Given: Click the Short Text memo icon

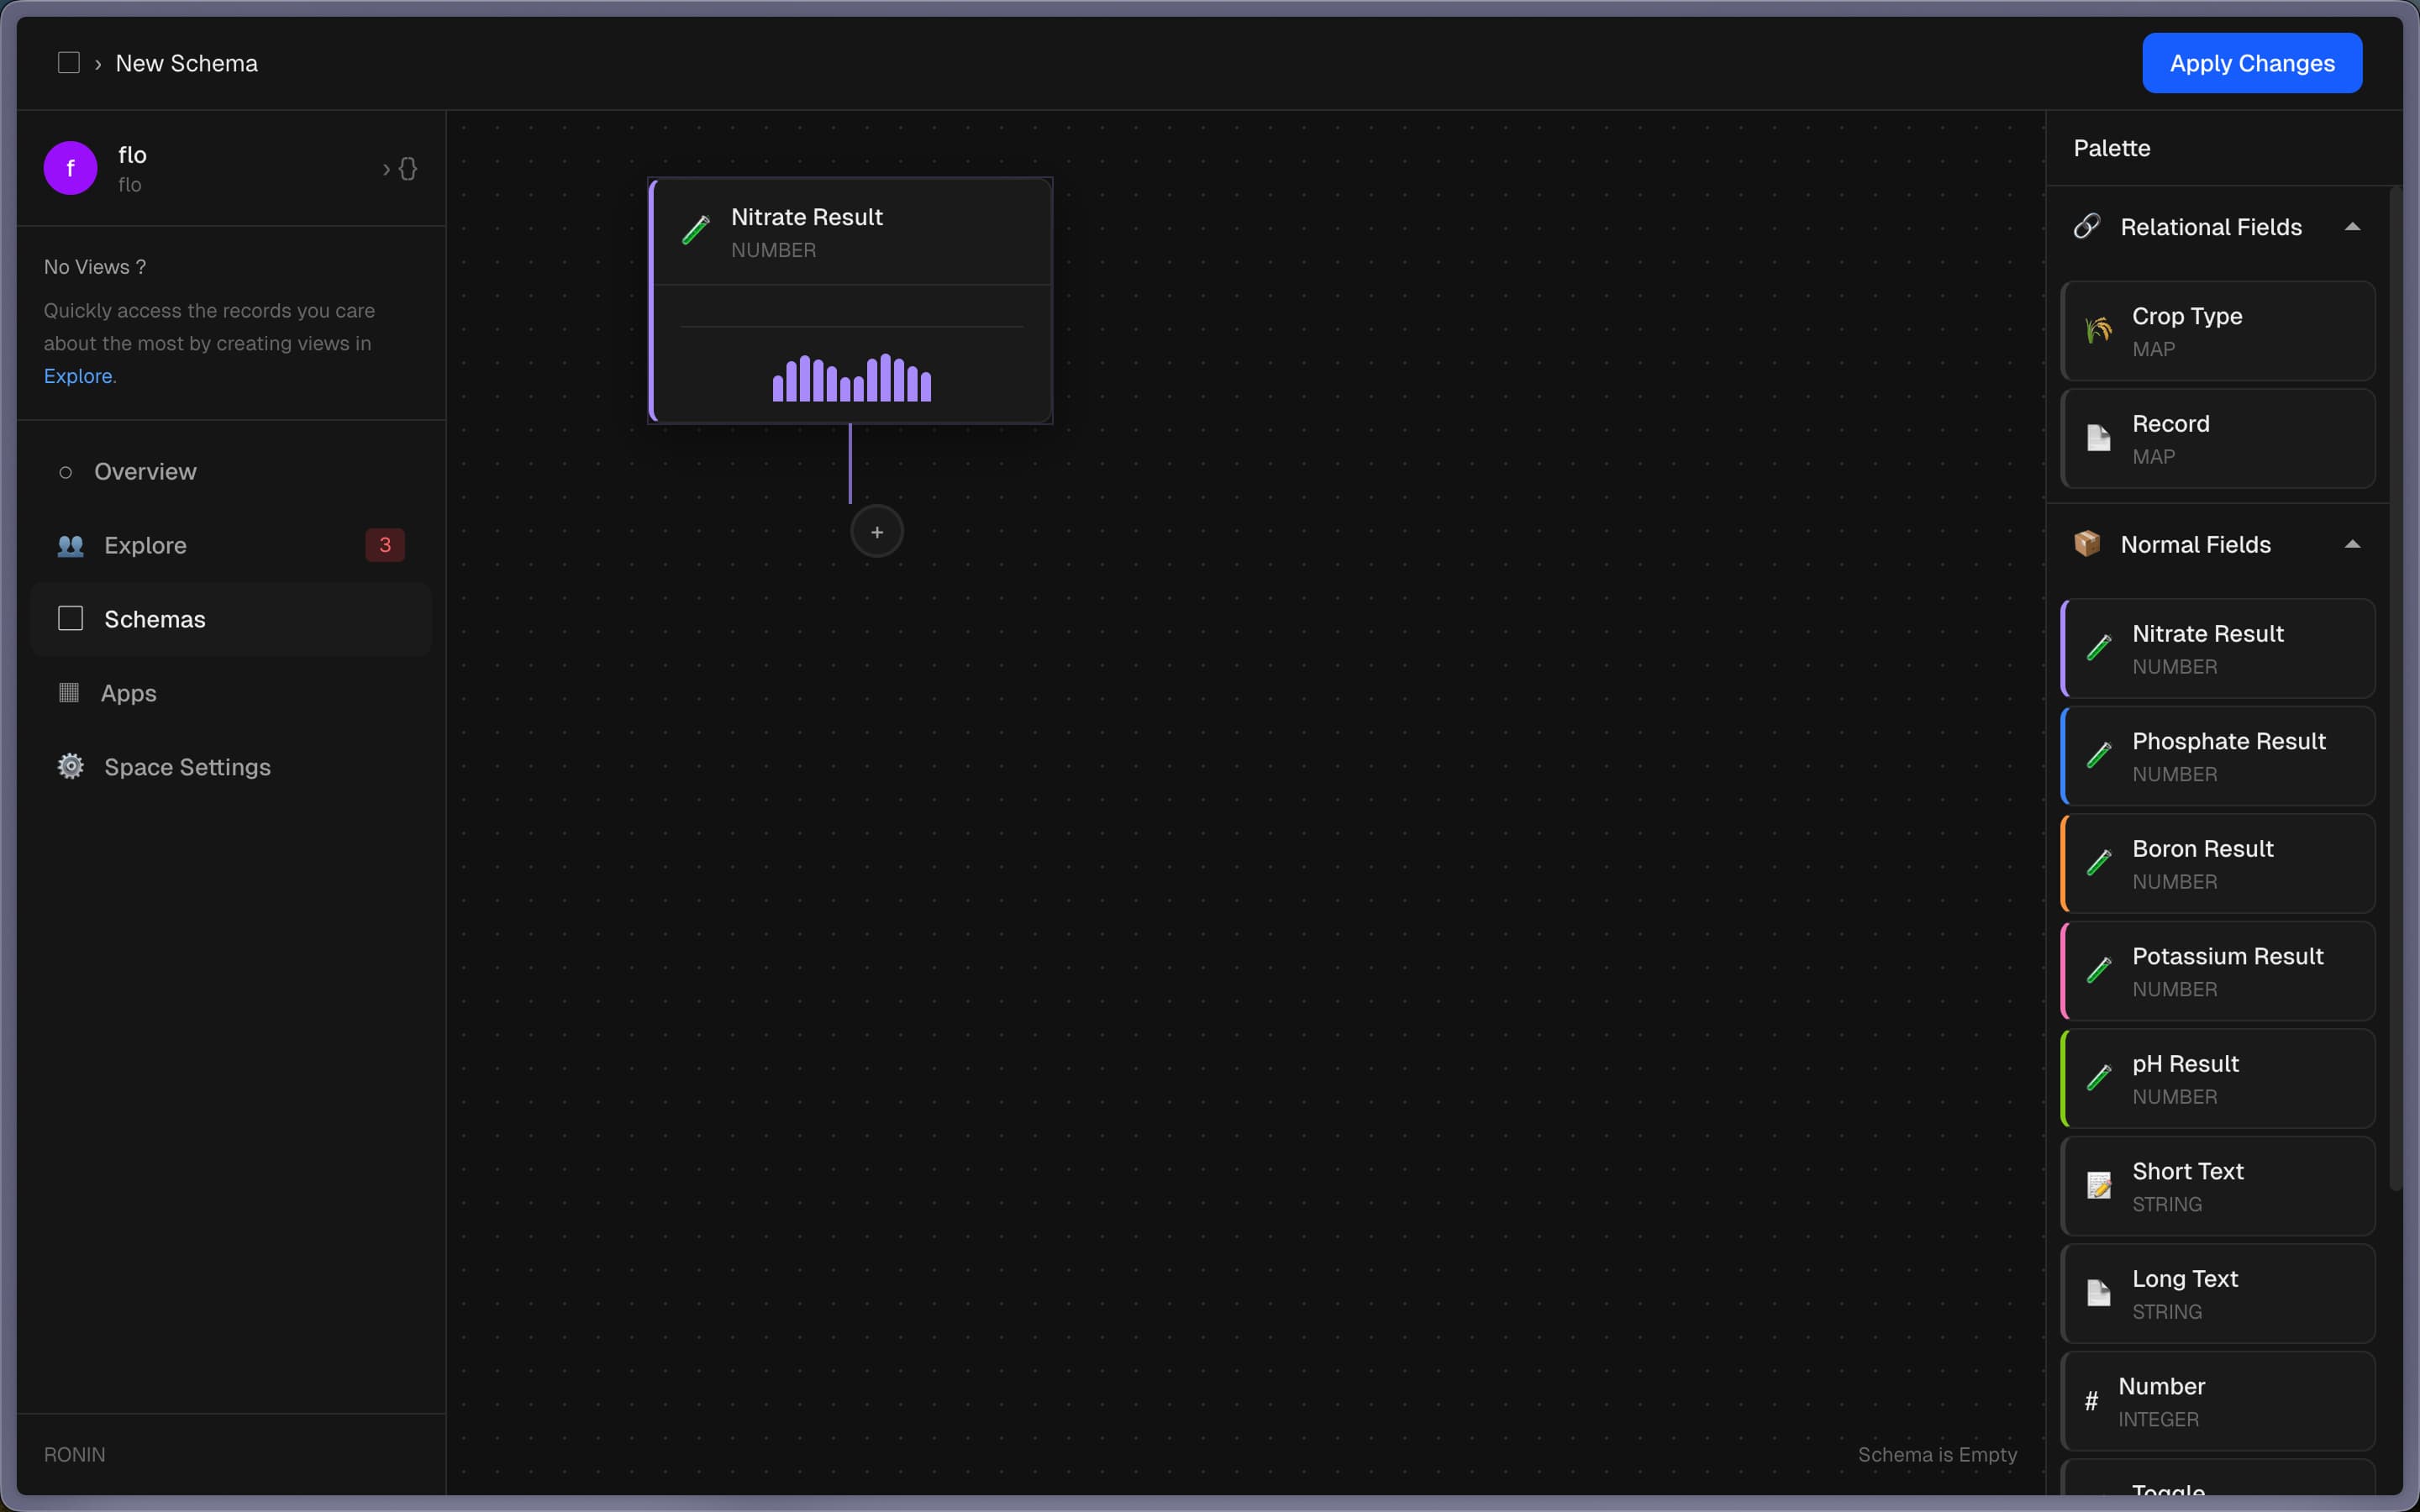Looking at the screenshot, I should click(2098, 1186).
